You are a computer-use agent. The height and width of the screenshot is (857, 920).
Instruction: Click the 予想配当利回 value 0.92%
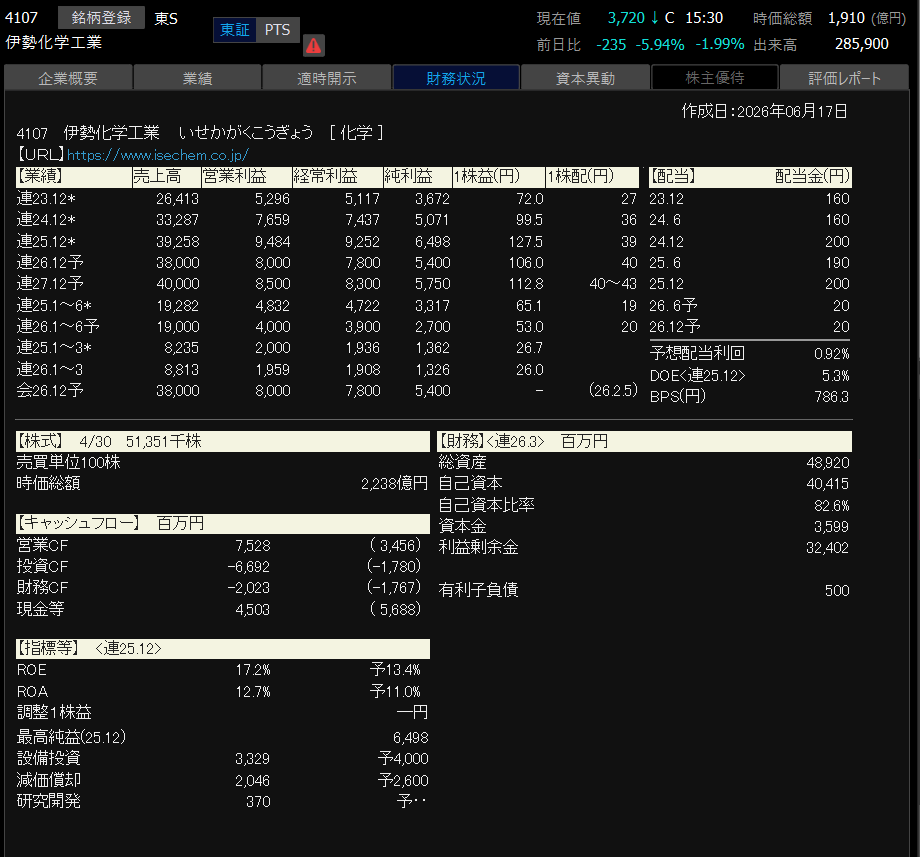coord(831,354)
